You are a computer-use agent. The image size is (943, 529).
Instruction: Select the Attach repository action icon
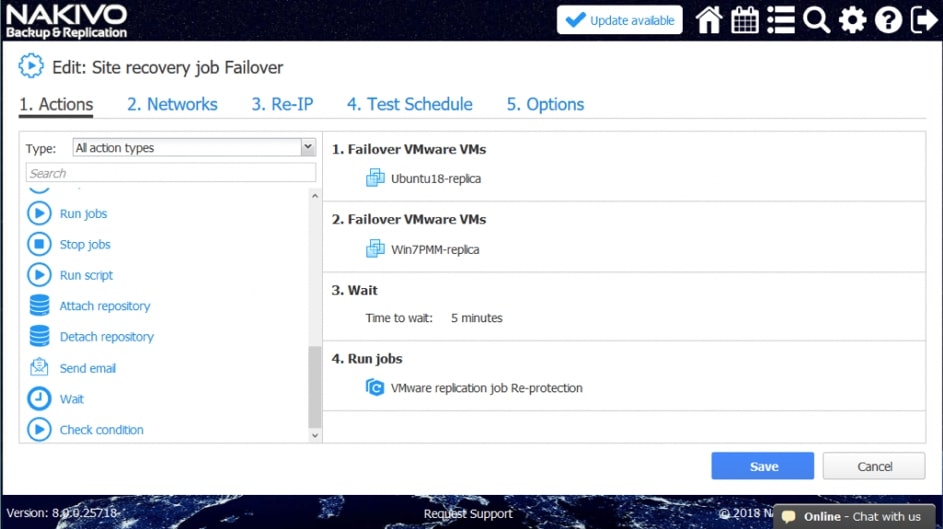[39, 306]
